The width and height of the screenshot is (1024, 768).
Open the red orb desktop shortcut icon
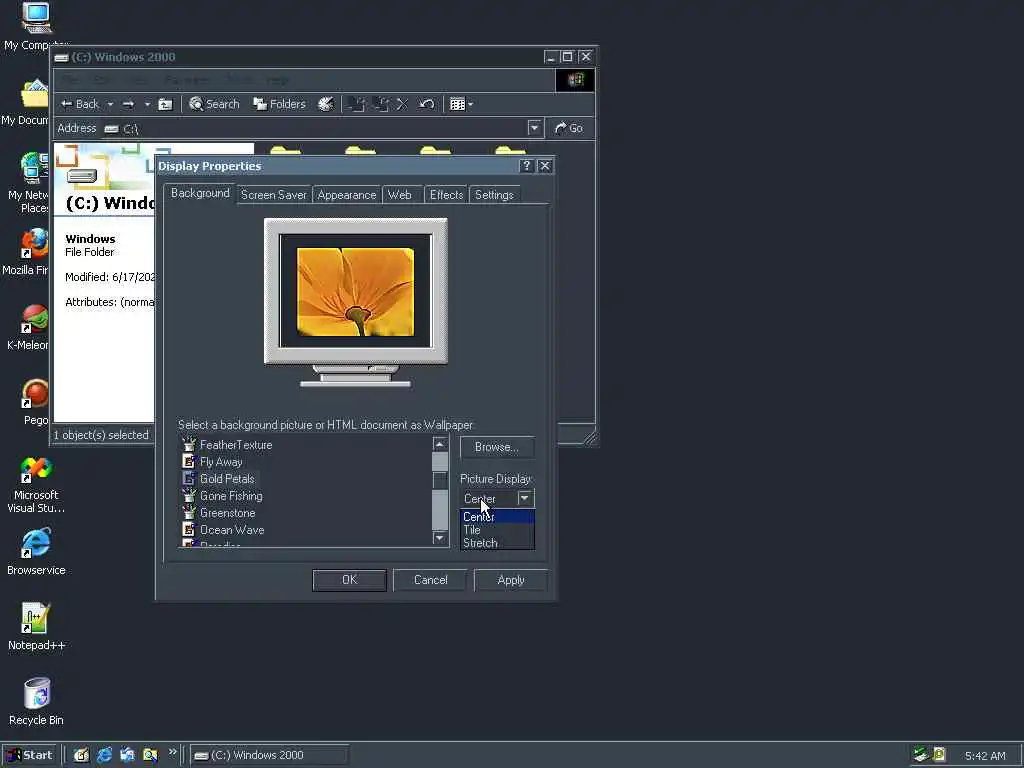pos(35,402)
